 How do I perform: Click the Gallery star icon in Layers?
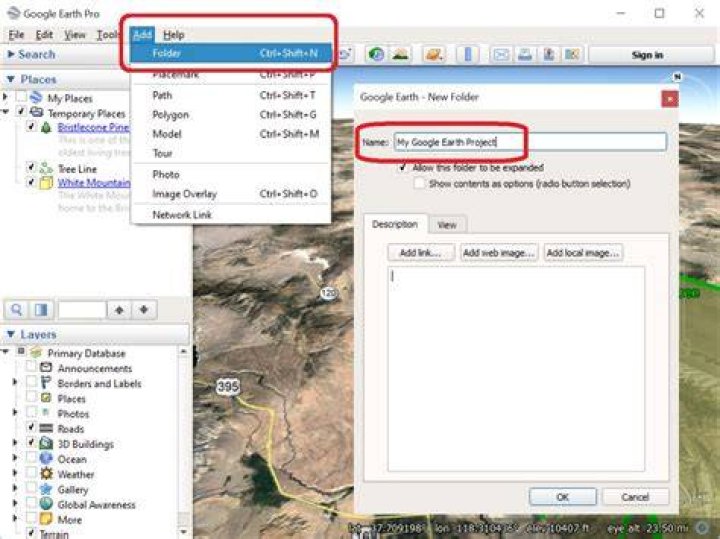[x=46, y=489]
